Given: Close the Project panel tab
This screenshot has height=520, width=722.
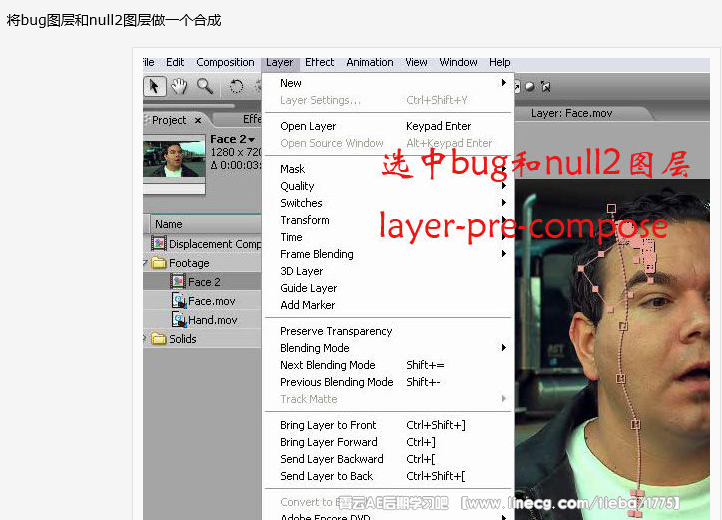Looking at the screenshot, I should pyautogui.click(x=198, y=120).
